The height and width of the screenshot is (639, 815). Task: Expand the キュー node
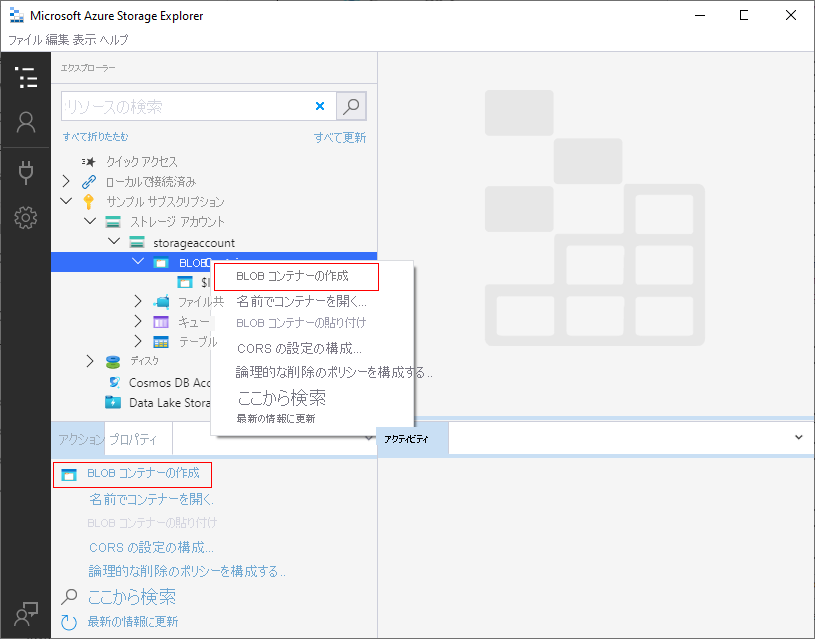pyautogui.click(x=138, y=321)
